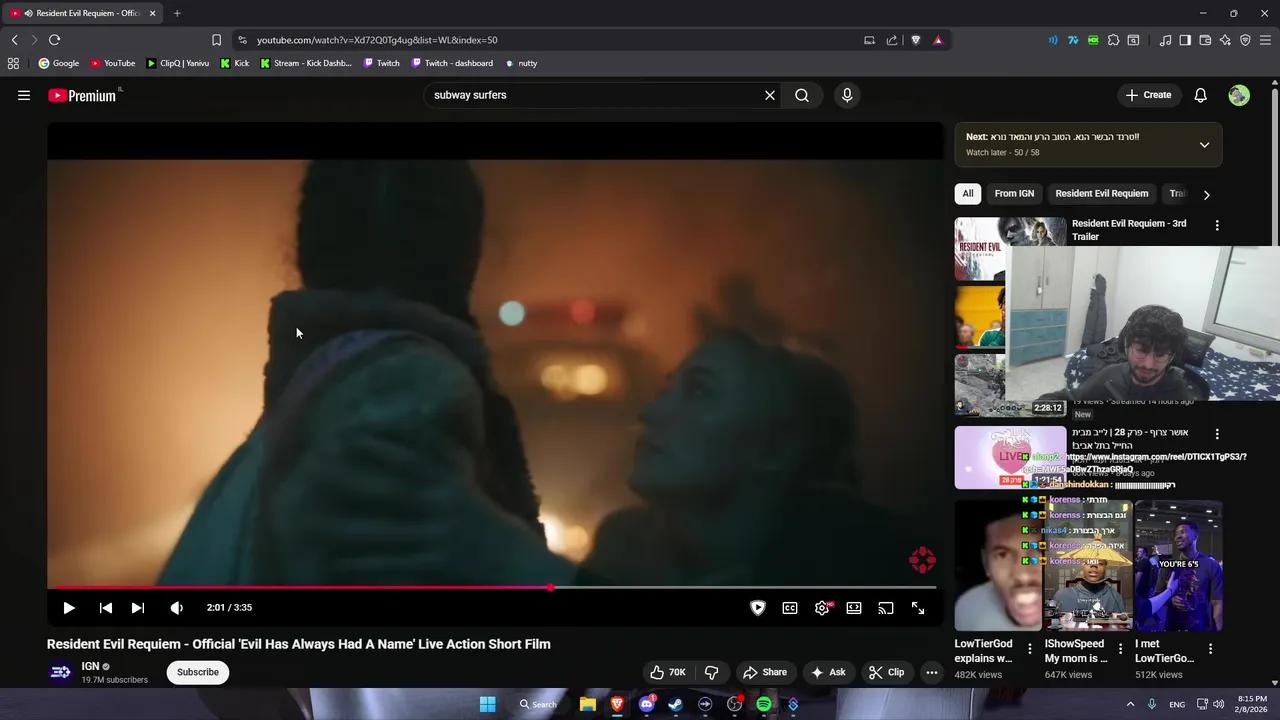
Task: Go to previous video in playlist
Action: [105, 608]
